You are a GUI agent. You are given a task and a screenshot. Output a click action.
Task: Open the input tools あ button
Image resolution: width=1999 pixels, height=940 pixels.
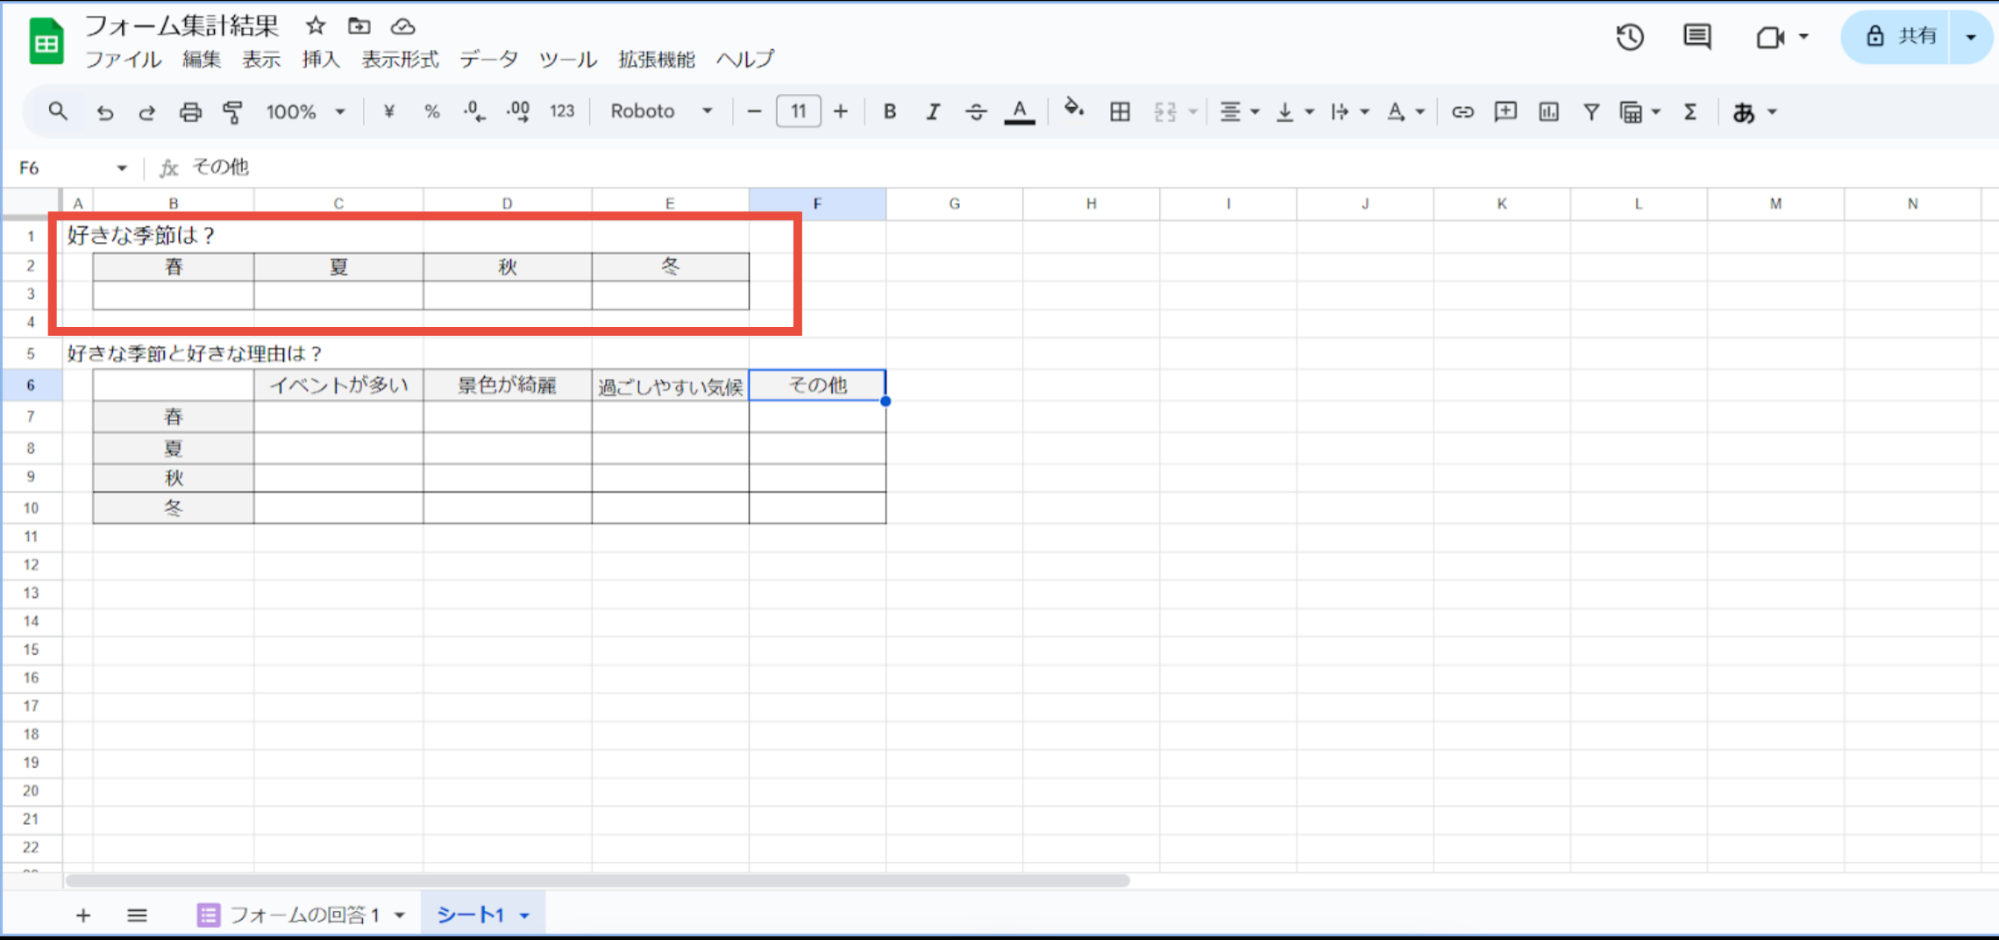(1744, 113)
